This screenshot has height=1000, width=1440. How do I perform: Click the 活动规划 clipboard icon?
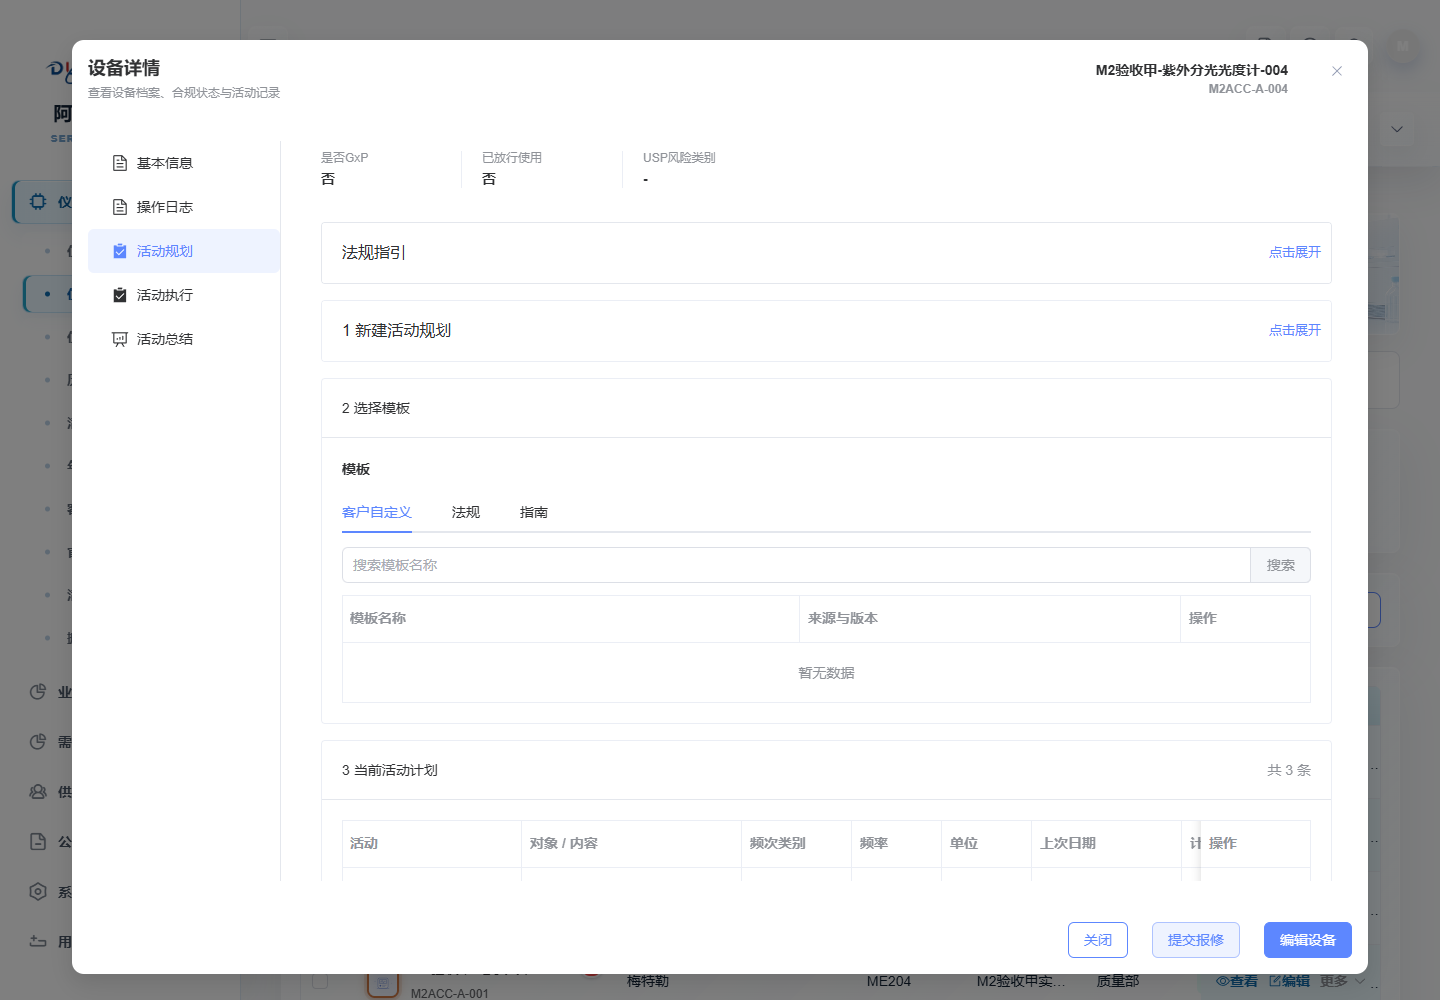[120, 251]
